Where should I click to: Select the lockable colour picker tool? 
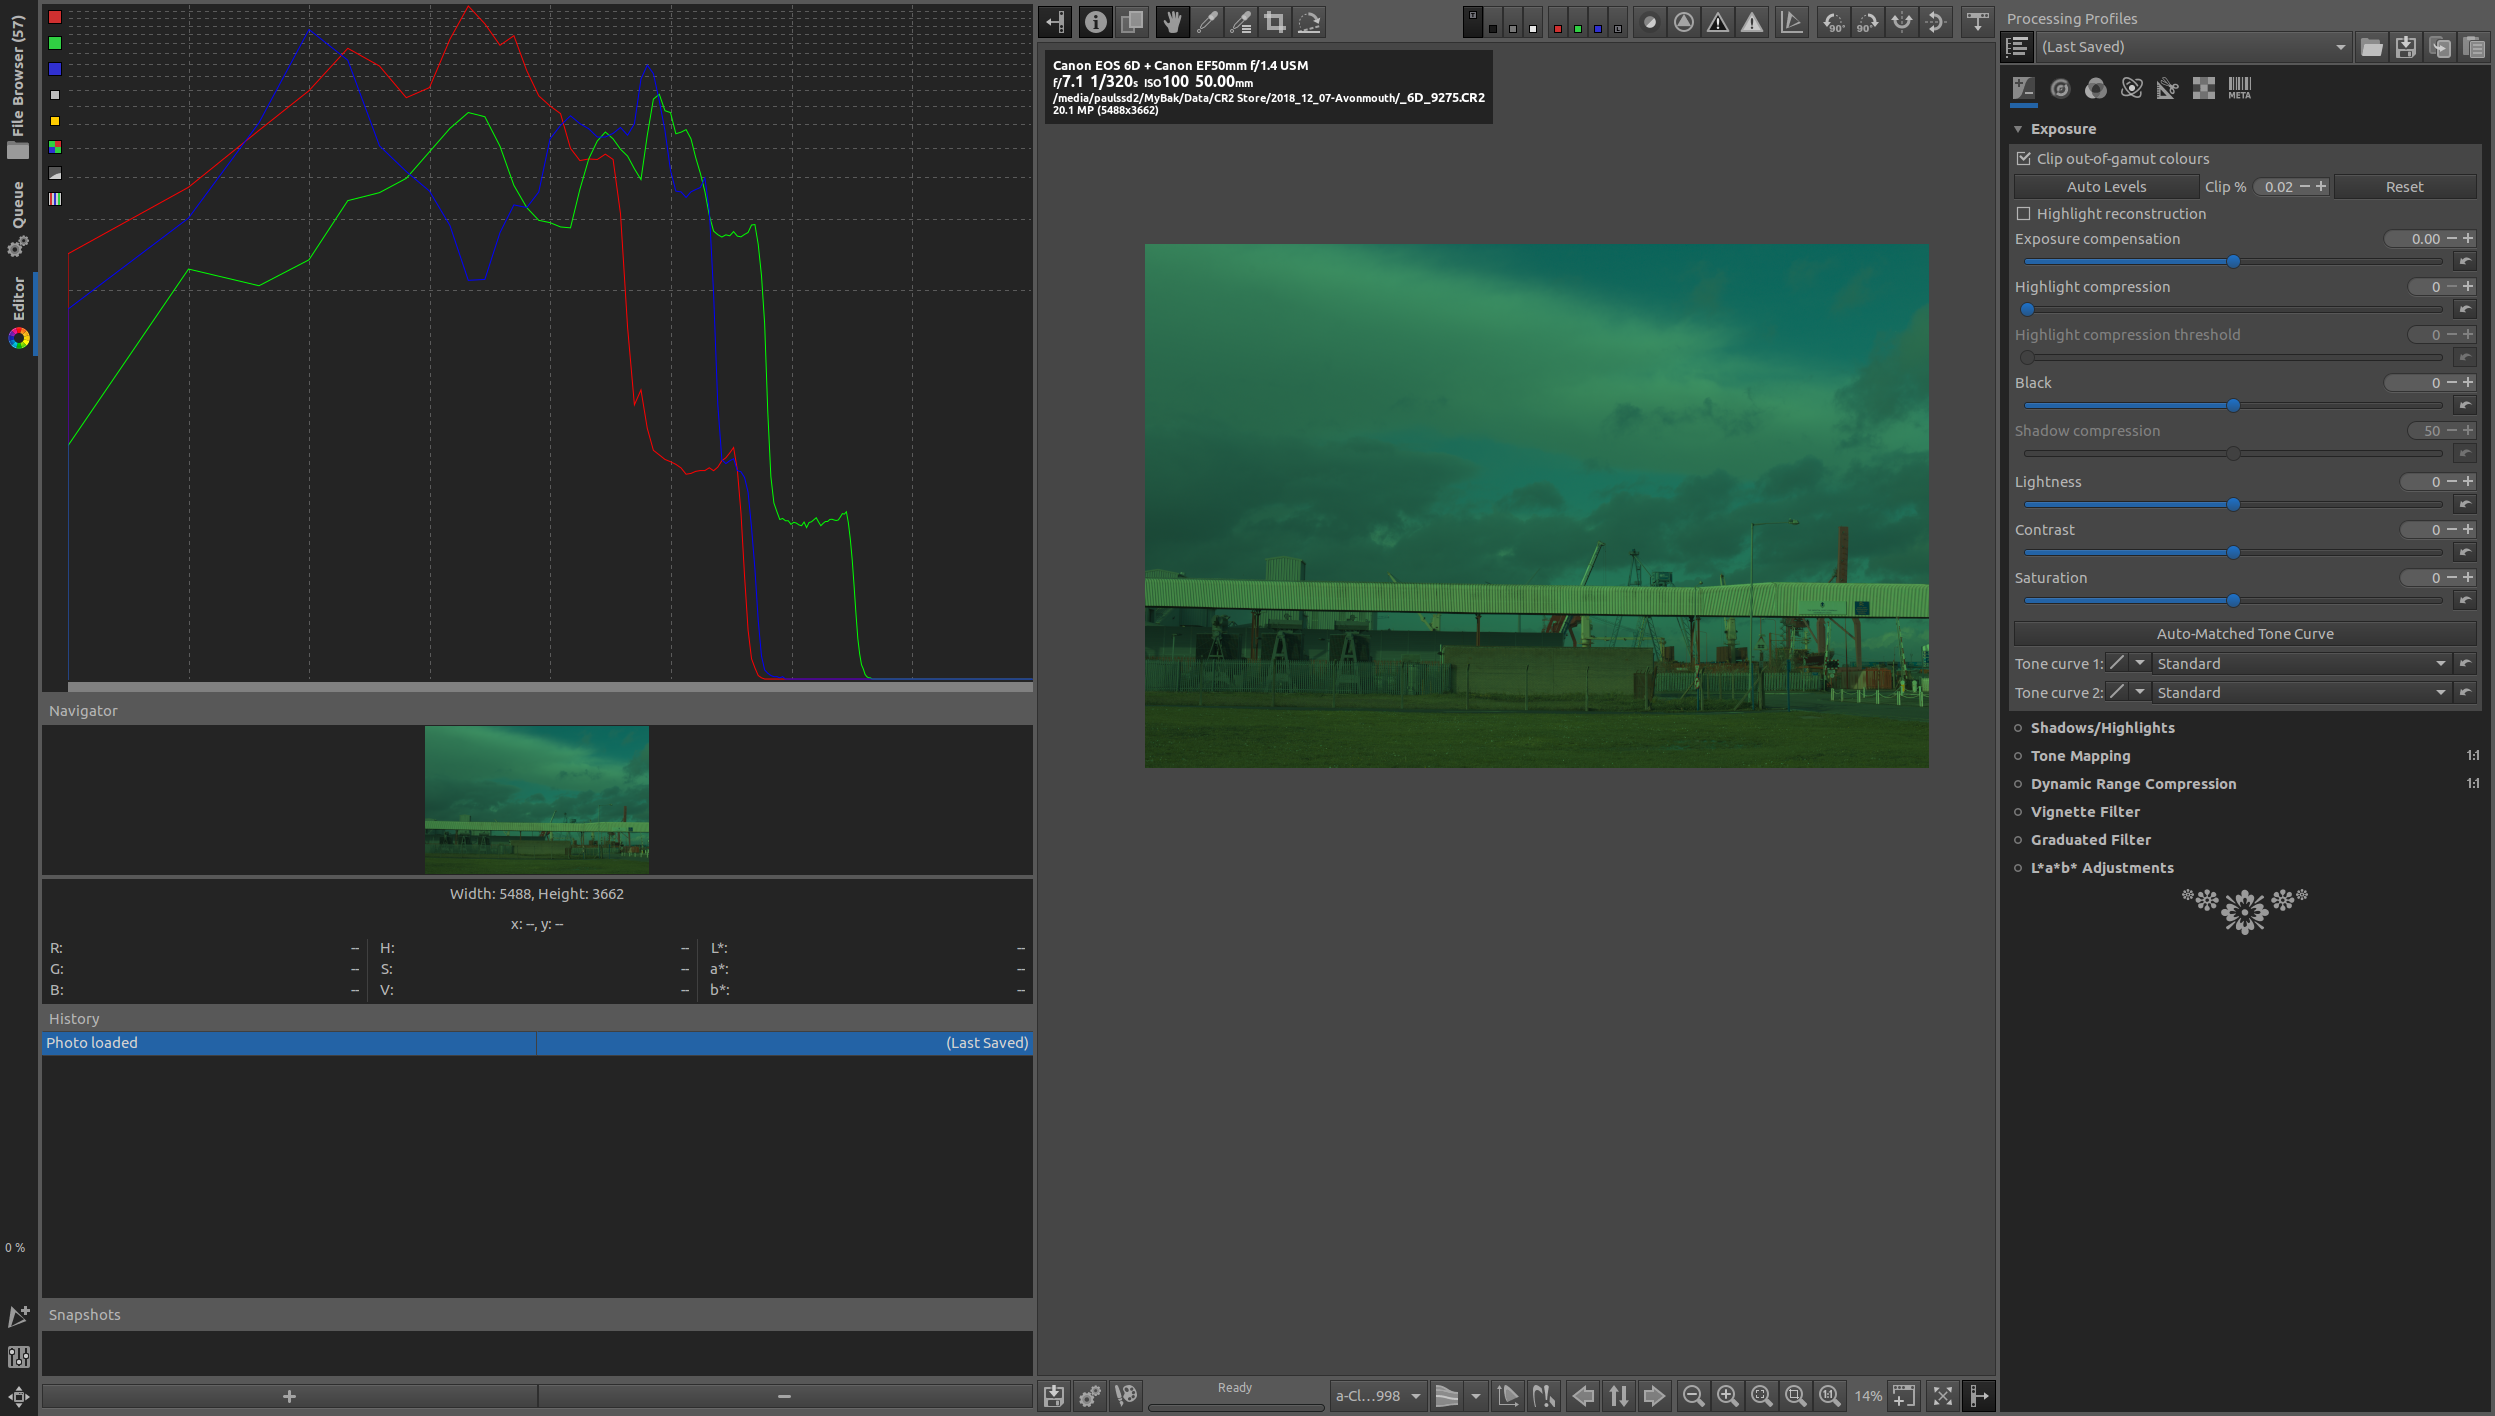click(1241, 22)
